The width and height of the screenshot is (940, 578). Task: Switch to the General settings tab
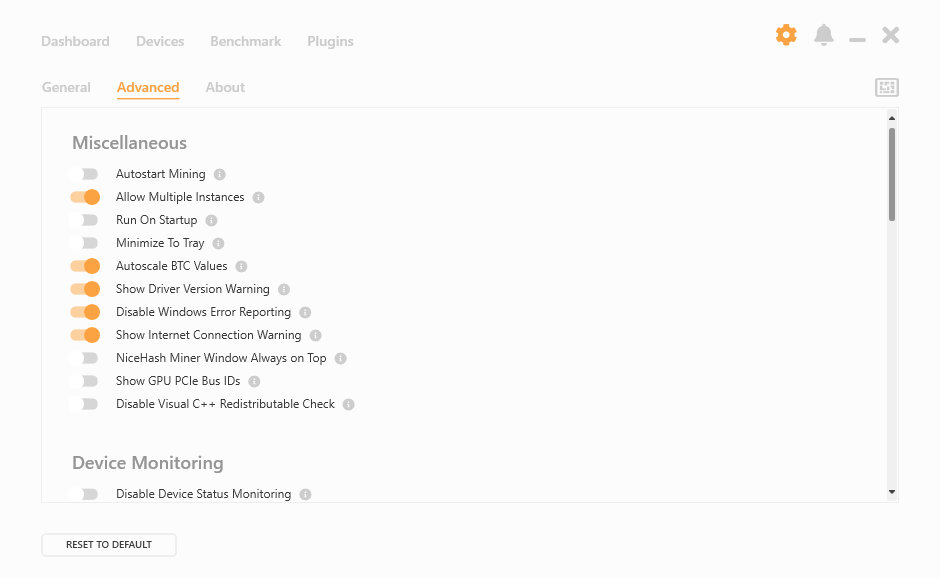(66, 88)
